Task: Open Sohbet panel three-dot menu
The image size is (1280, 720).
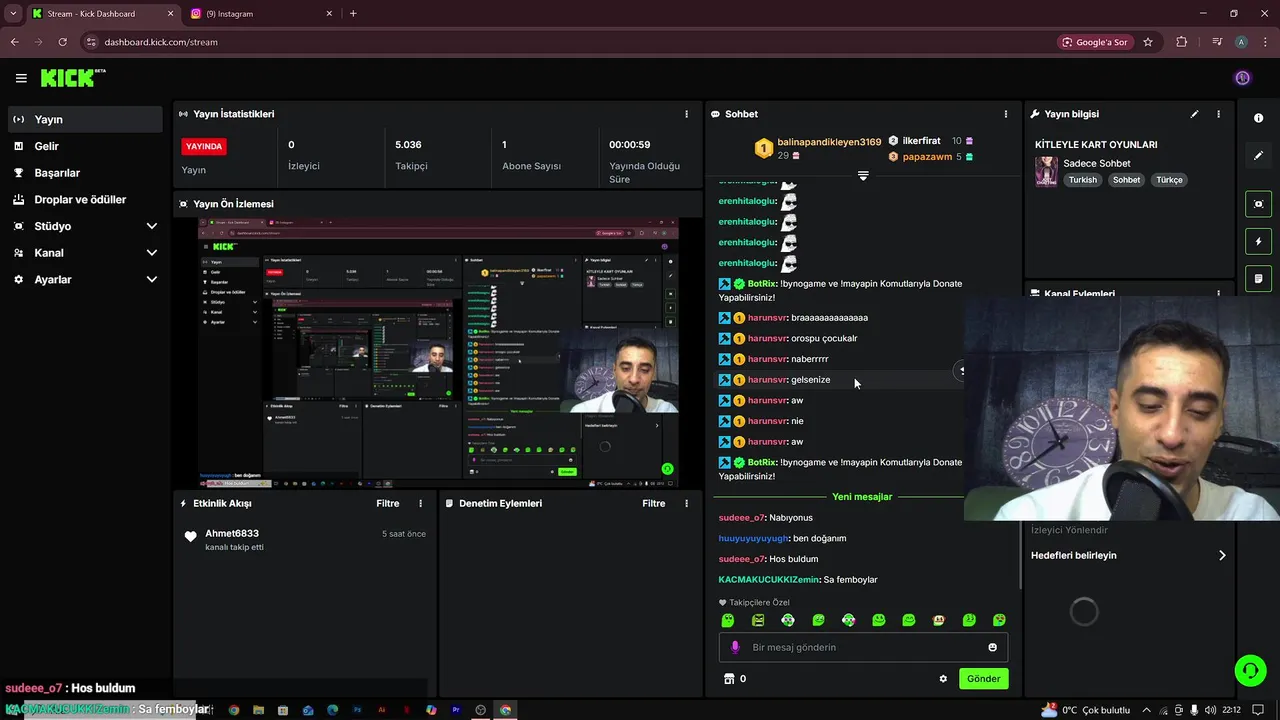Action: [x=1006, y=114]
